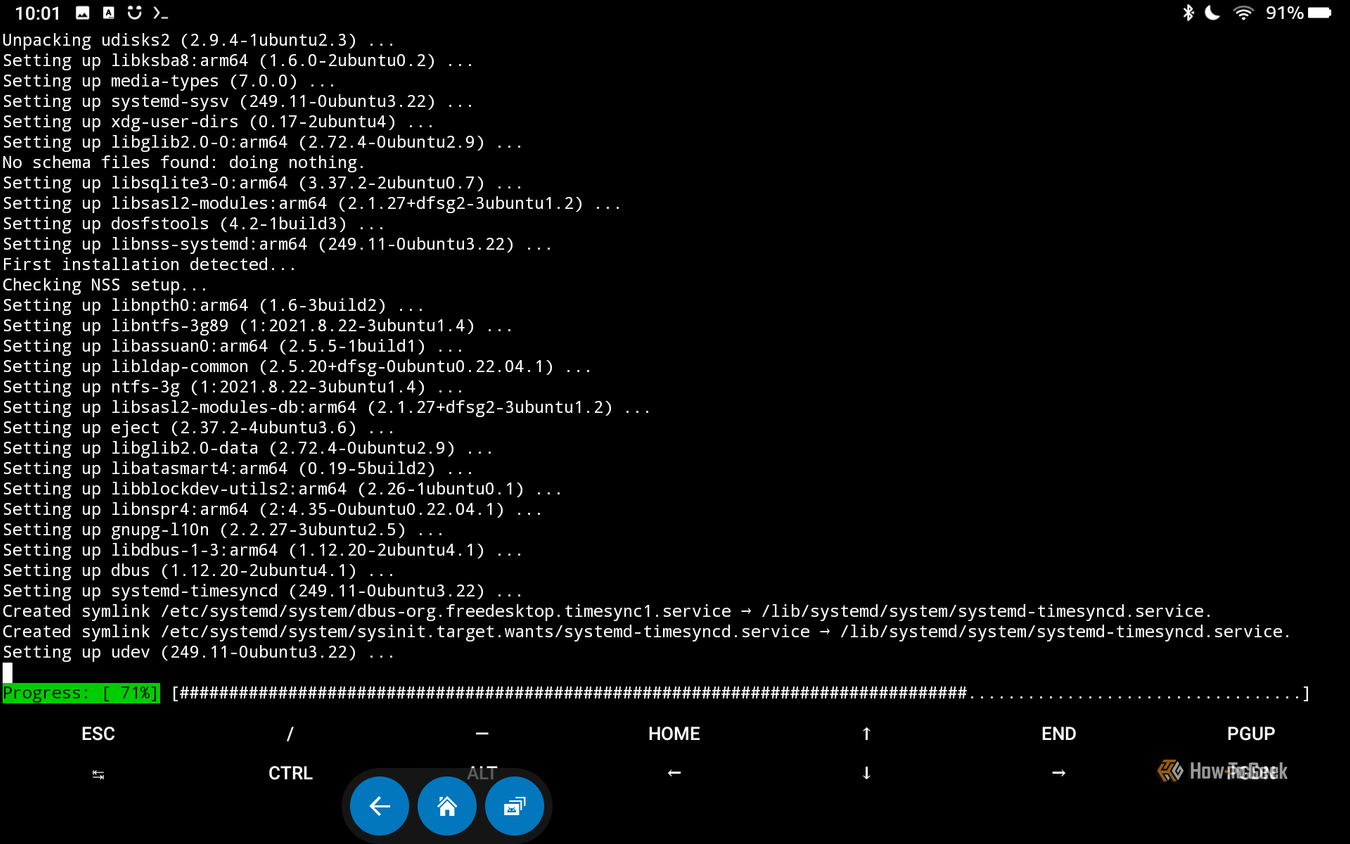Tap the 'Setting up gnupg-l10n' line

(223, 530)
